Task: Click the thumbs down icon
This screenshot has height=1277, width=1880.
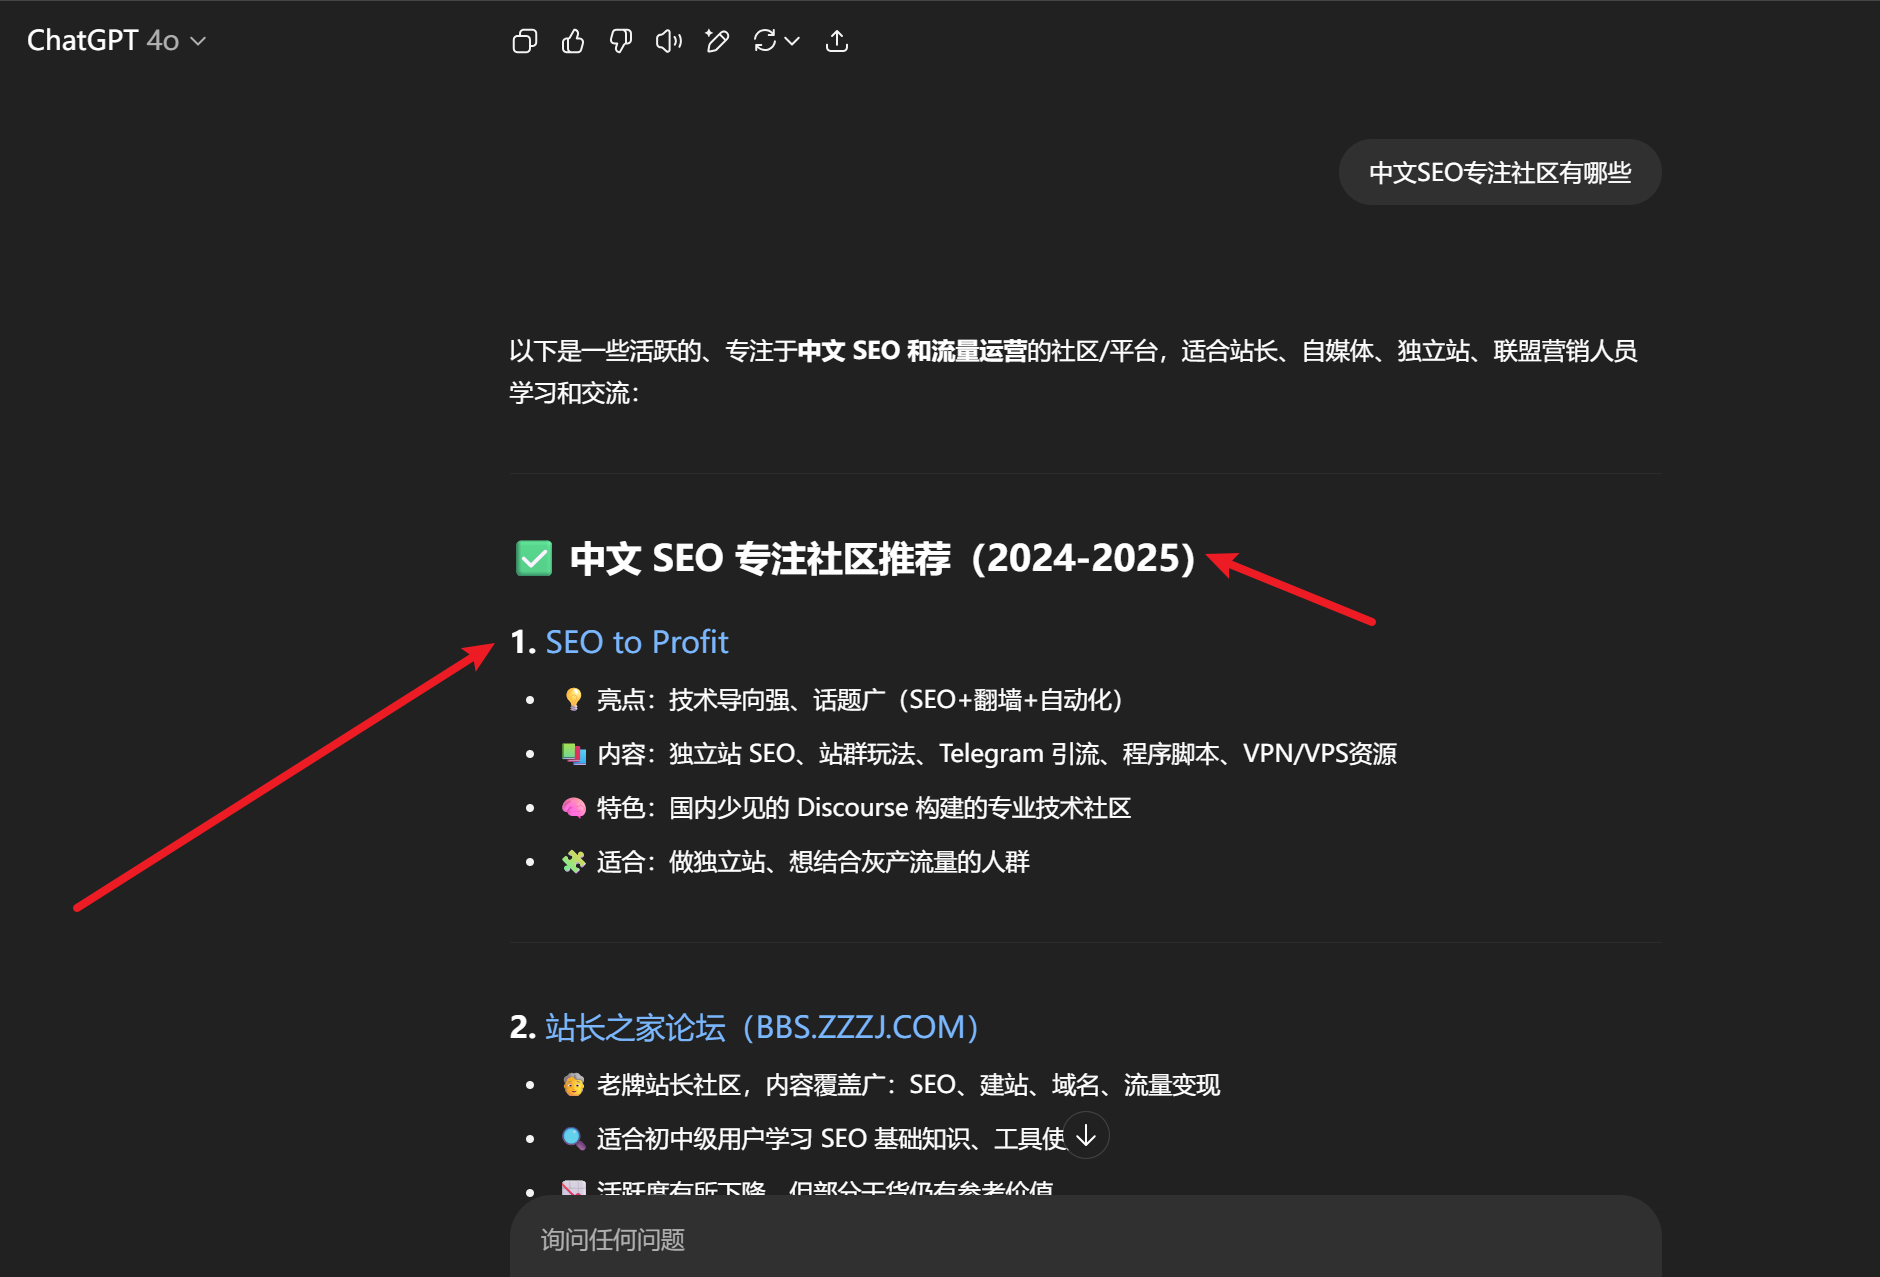Action: point(621,41)
